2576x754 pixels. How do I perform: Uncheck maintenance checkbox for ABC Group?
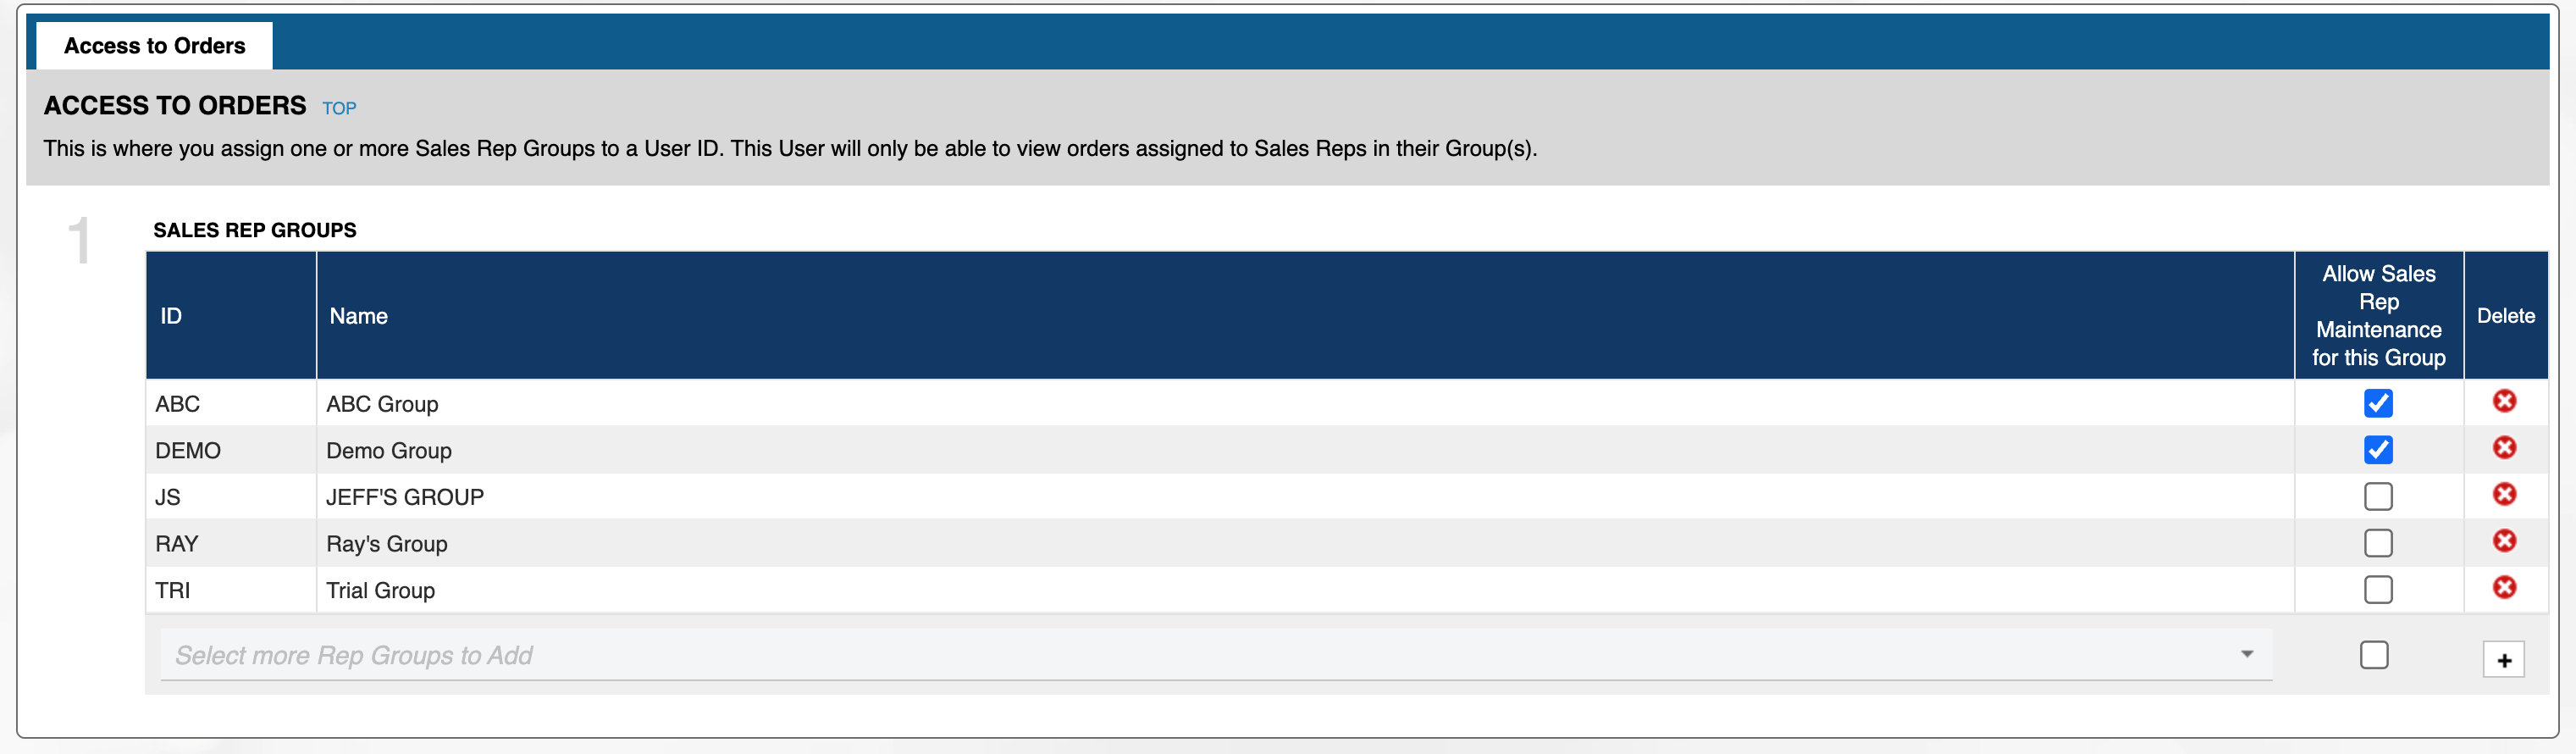(2378, 403)
